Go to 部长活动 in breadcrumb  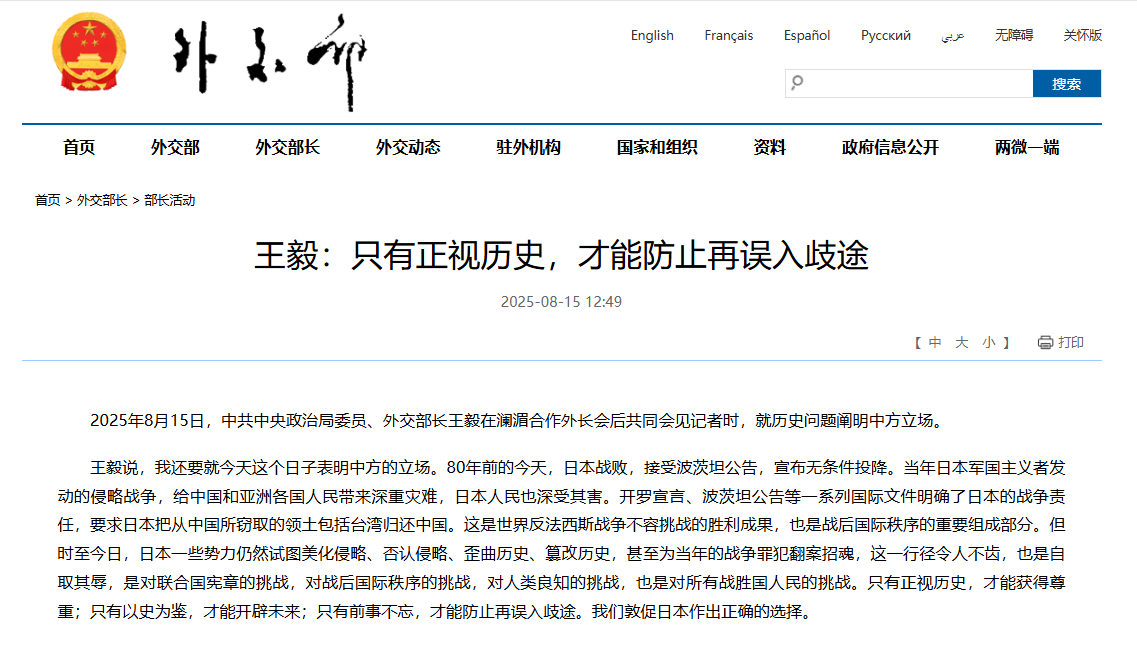point(170,200)
